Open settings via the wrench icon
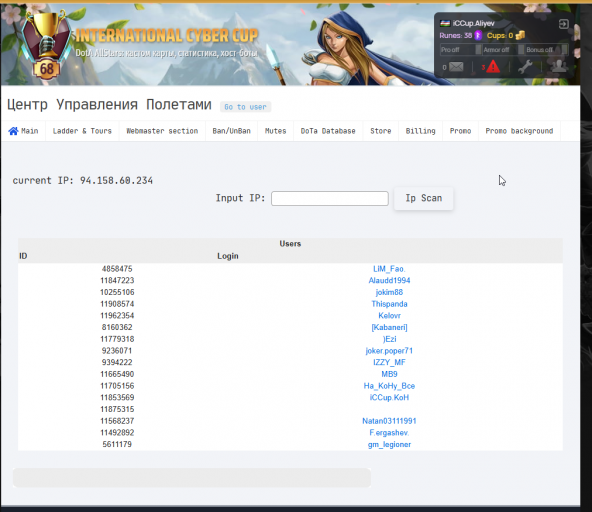Screen dimensions: 592x512 coord(525,67)
